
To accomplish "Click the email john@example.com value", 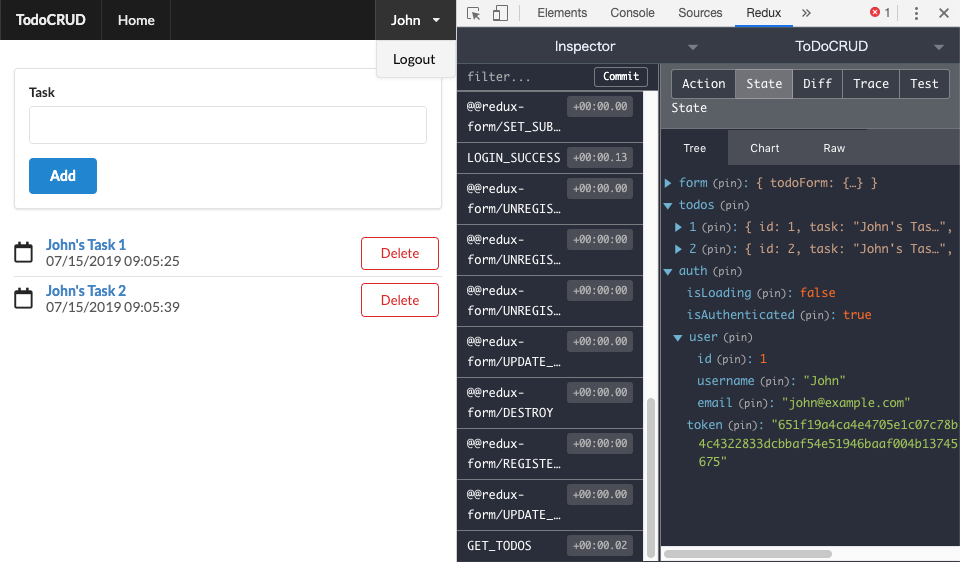I will coord(846,403).
